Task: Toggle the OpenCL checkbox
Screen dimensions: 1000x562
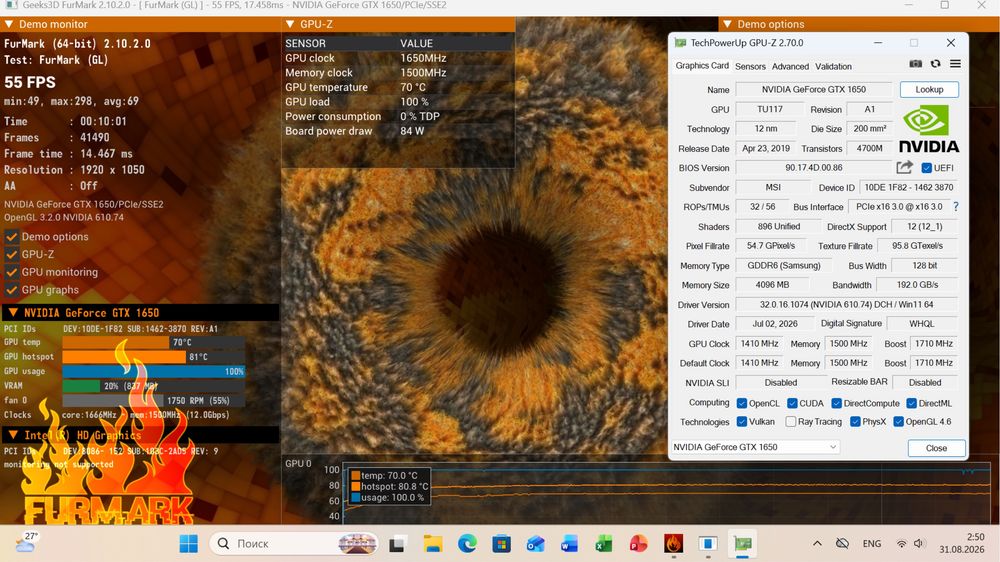Action: (742, 403)
